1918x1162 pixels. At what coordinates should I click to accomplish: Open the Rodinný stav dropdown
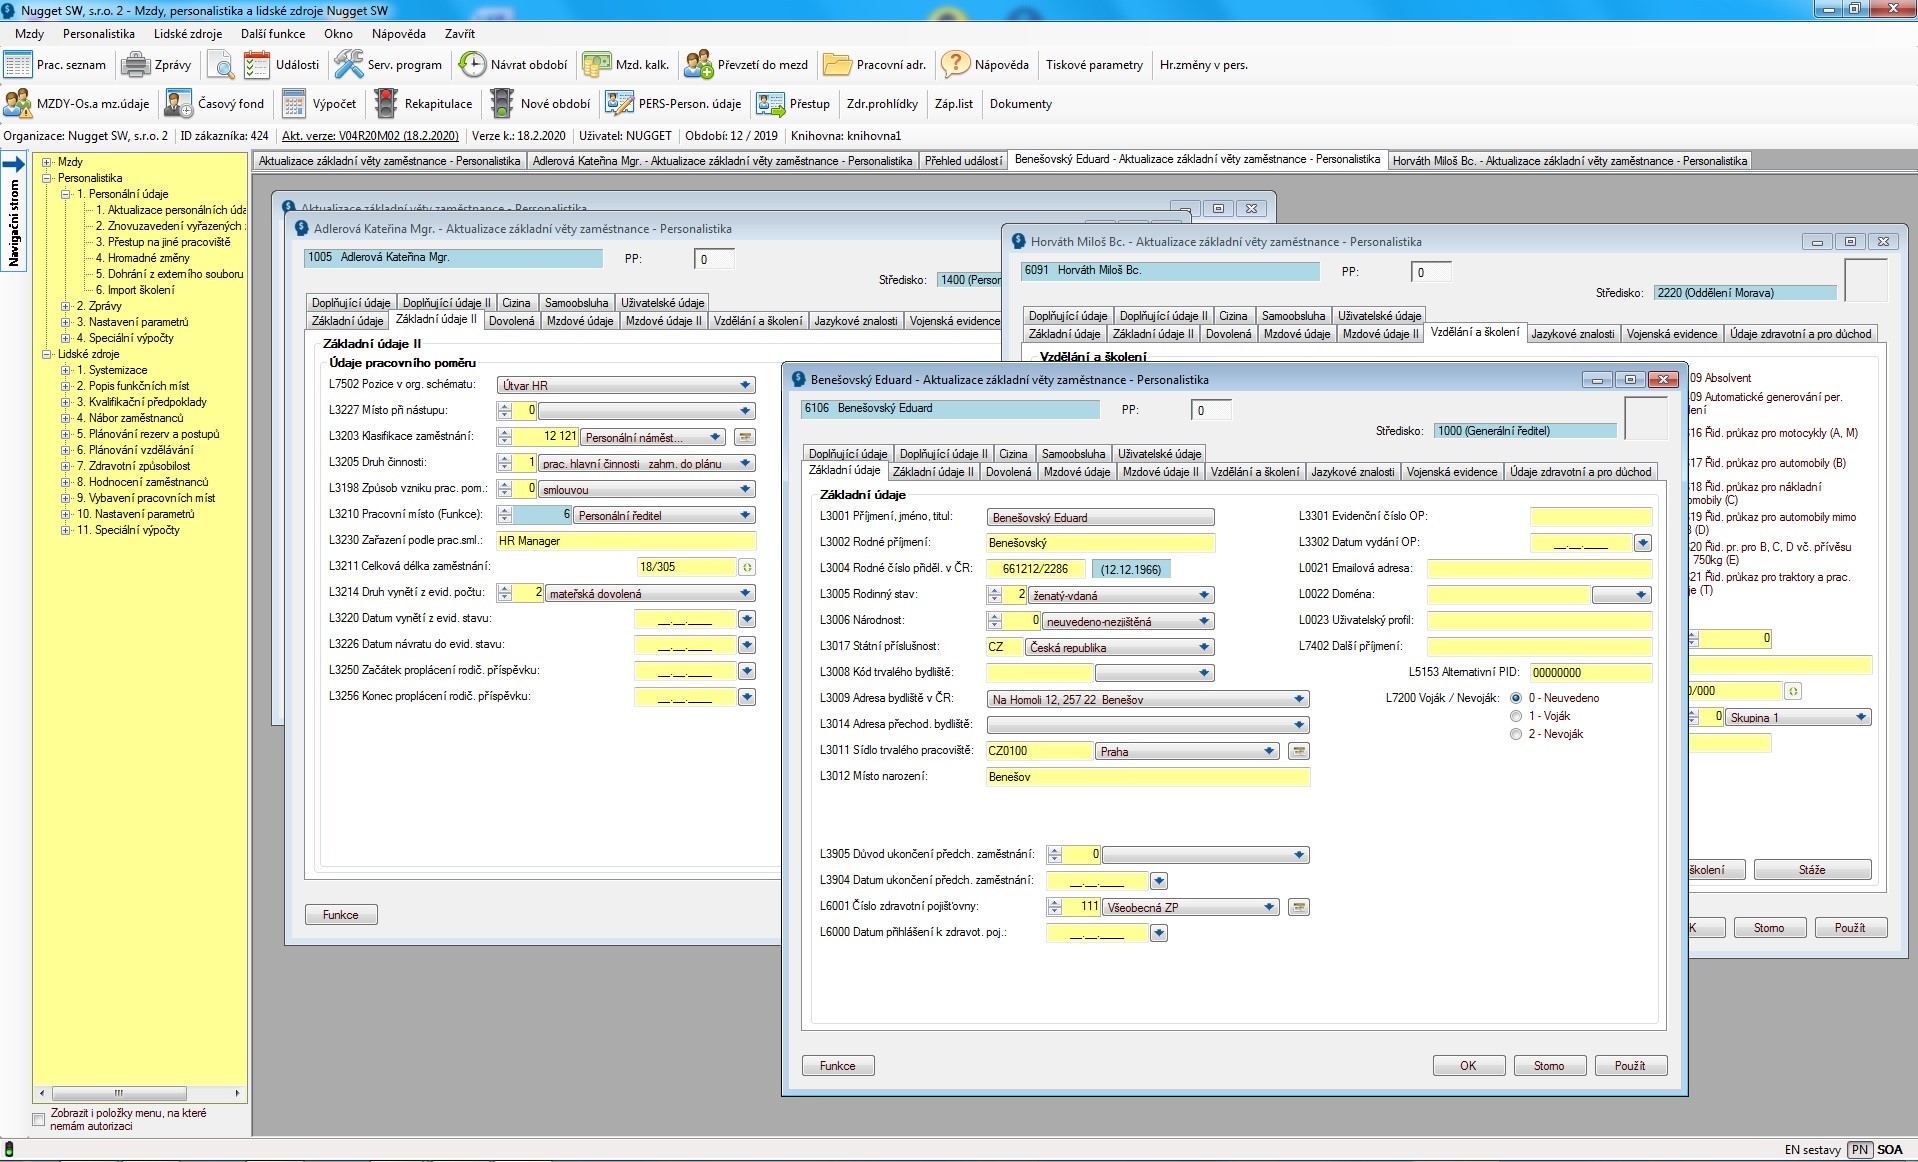coord(1204,595)
